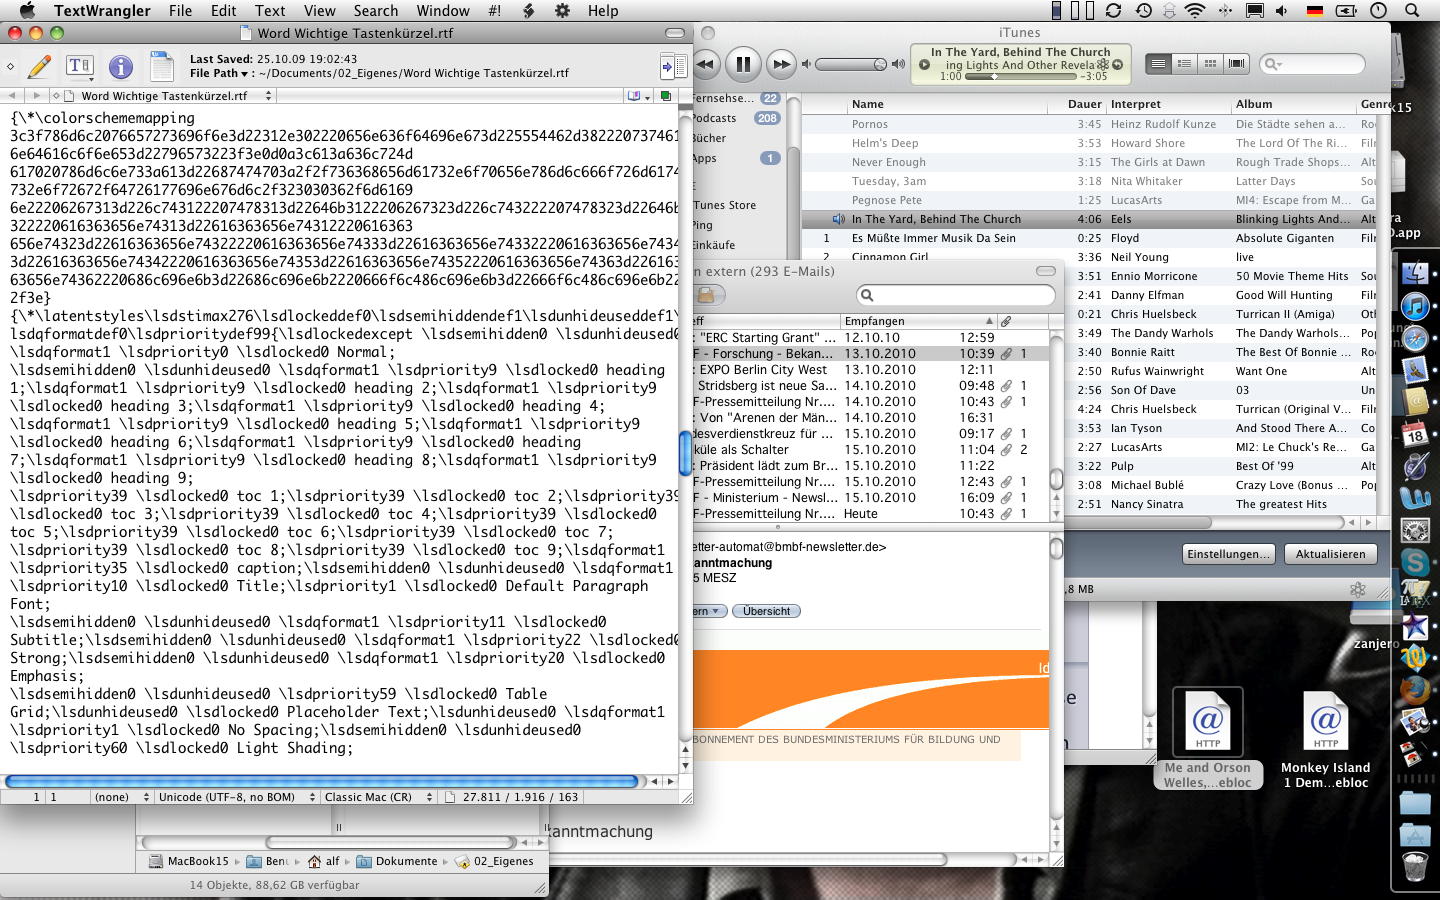Open the Classic Mac line endings dropdown

pos(379,797)
